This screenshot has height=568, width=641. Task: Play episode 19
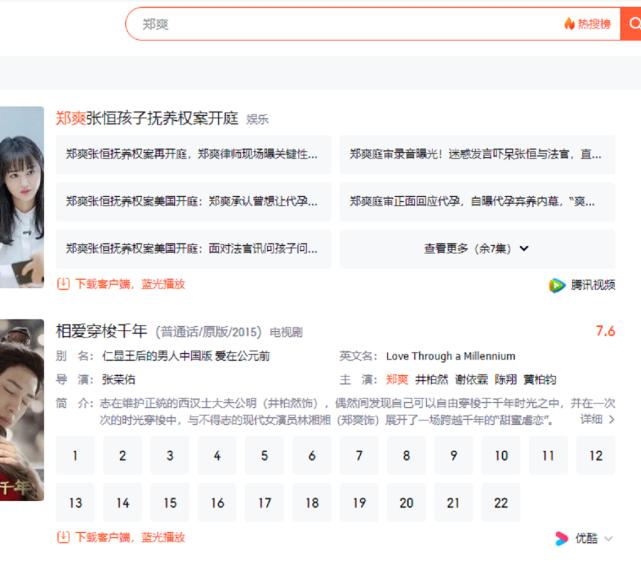pos(359,503)
